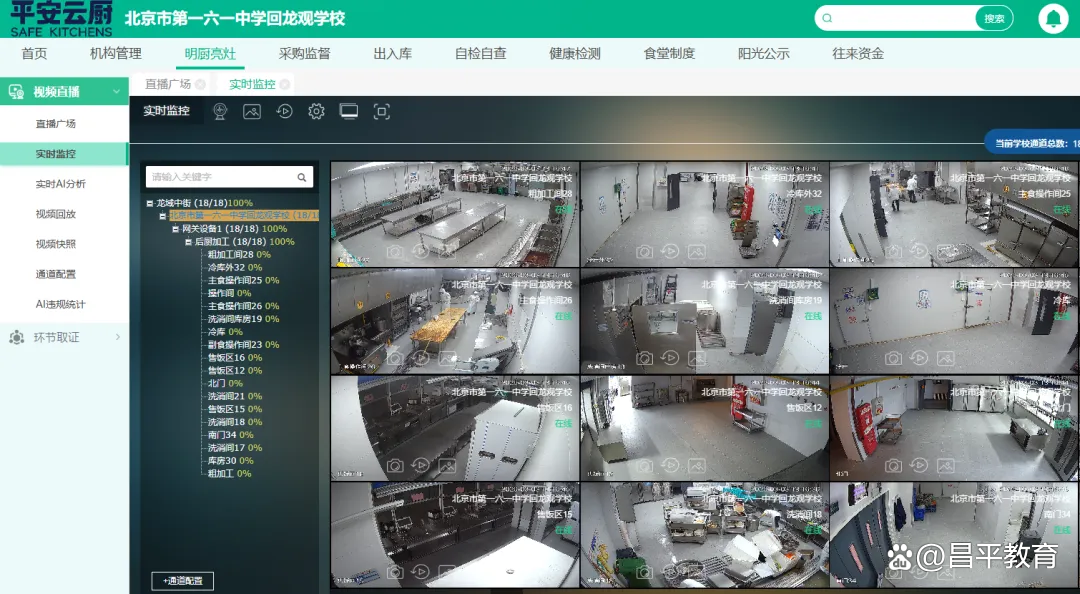Click the channel keyword search field
Screen dimensions: 1080x594
click(220, 177)
